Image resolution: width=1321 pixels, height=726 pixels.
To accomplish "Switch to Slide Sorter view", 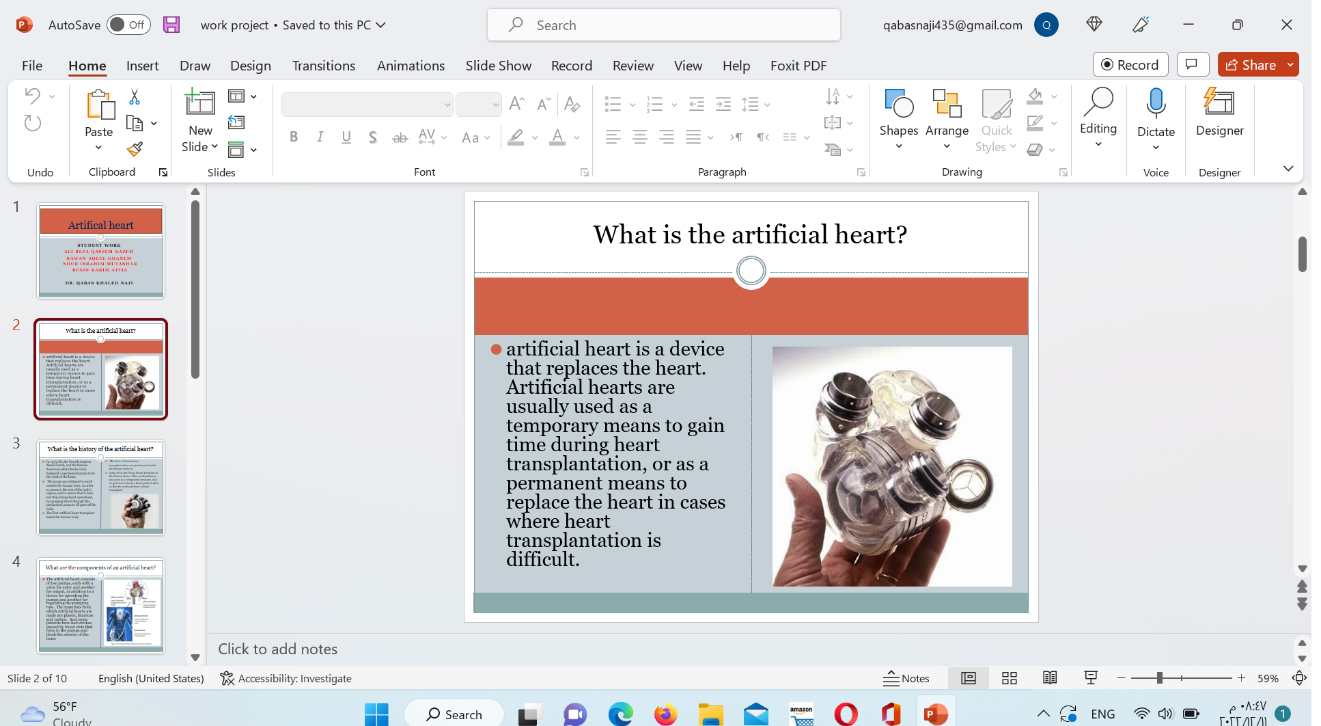I will click(1009, 678).
